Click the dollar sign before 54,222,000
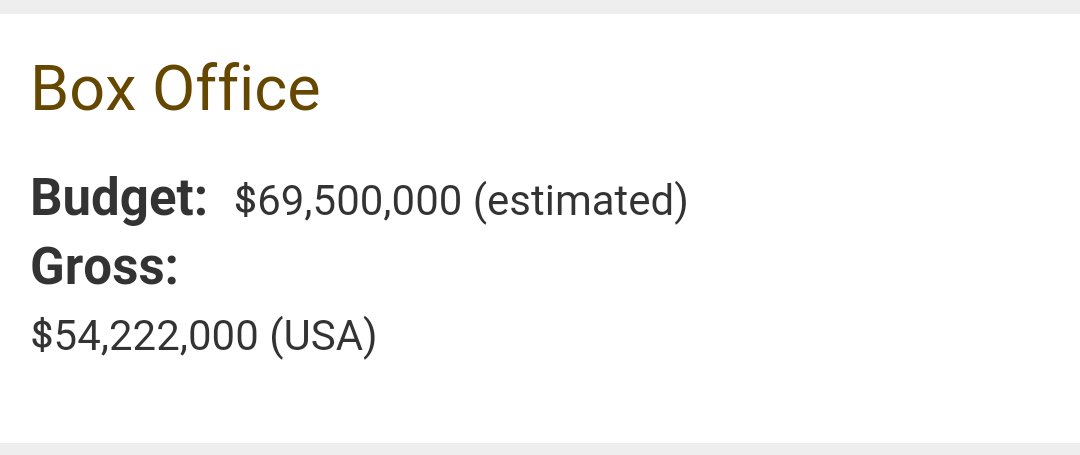1080x455 pixels. [x=42, y=335]
